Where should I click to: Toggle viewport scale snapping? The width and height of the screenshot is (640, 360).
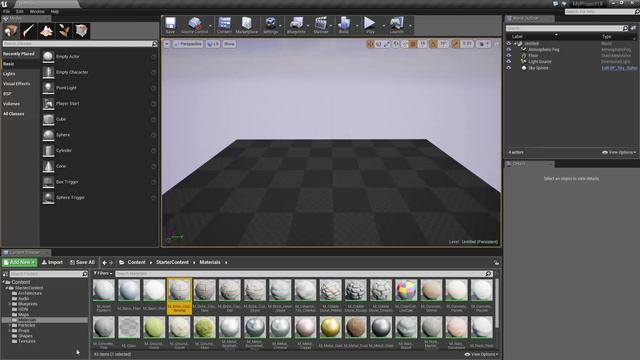(456, 44)
